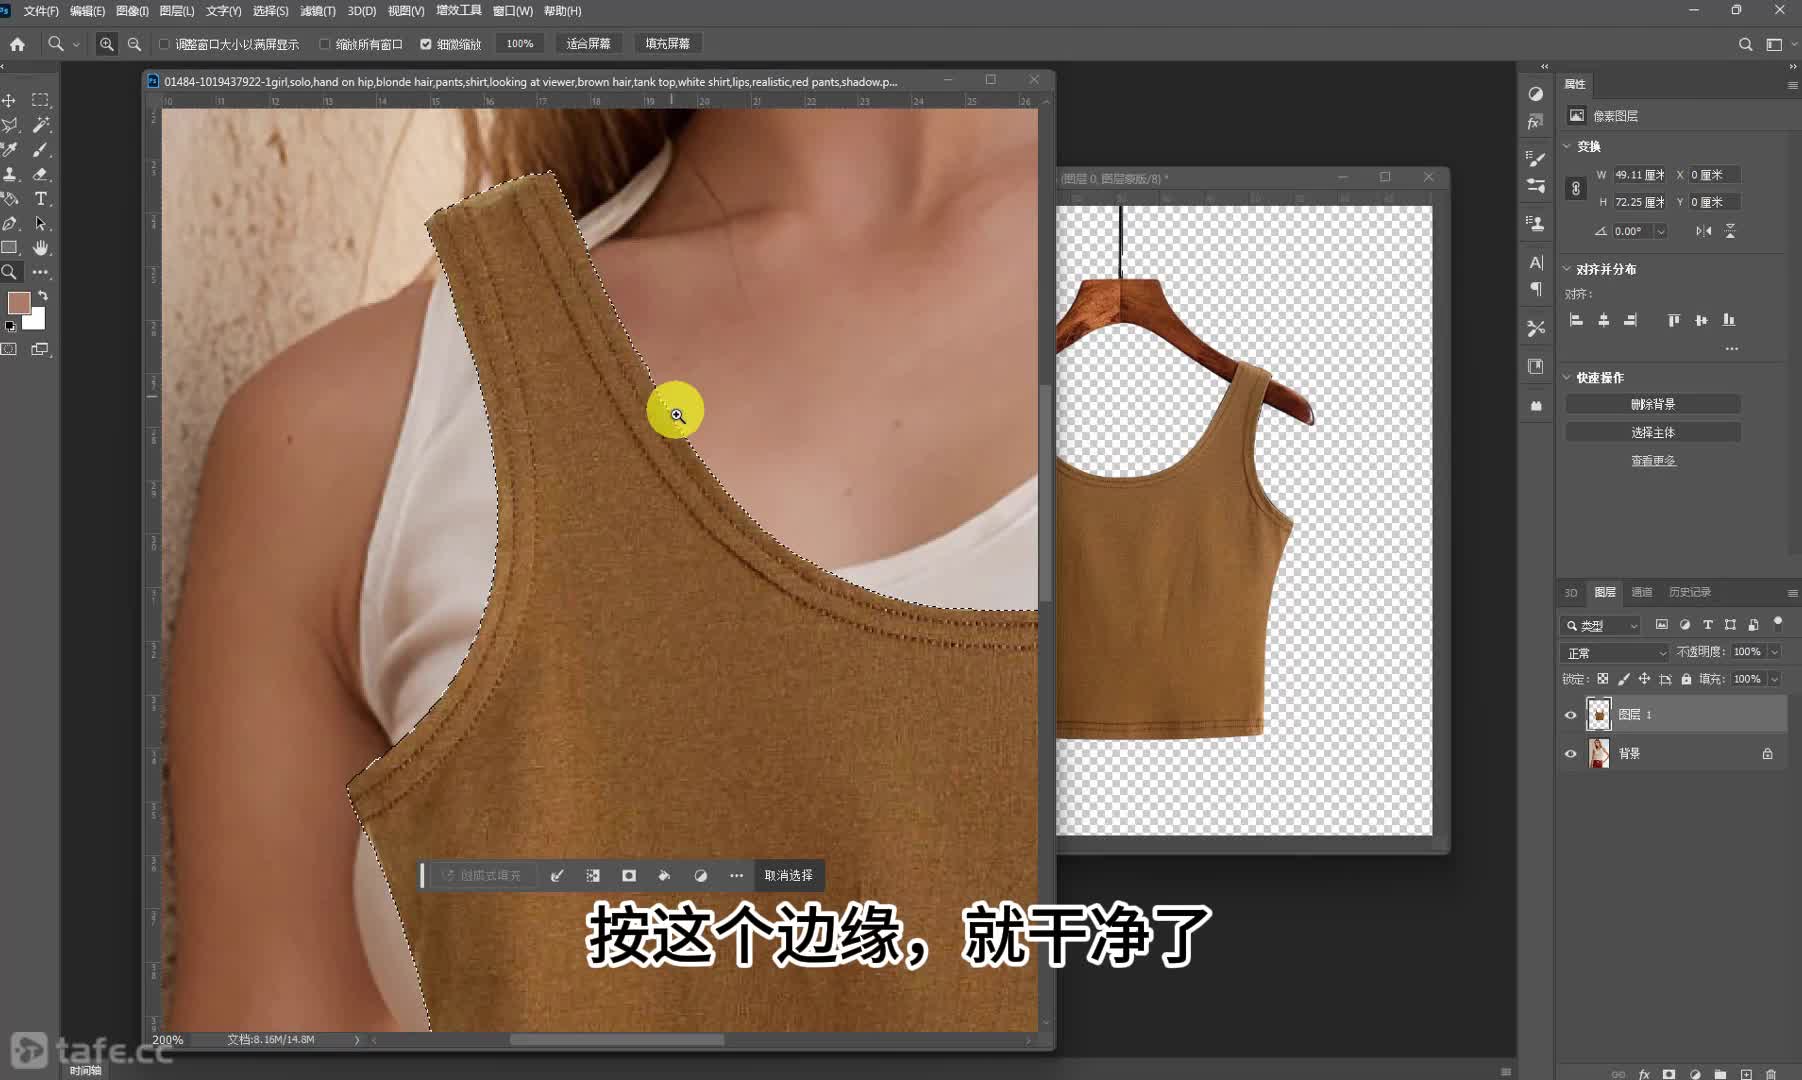Select the Eraser tool
The height and width of the screenshot is (1080, 1802).
(x=40, y=174)
